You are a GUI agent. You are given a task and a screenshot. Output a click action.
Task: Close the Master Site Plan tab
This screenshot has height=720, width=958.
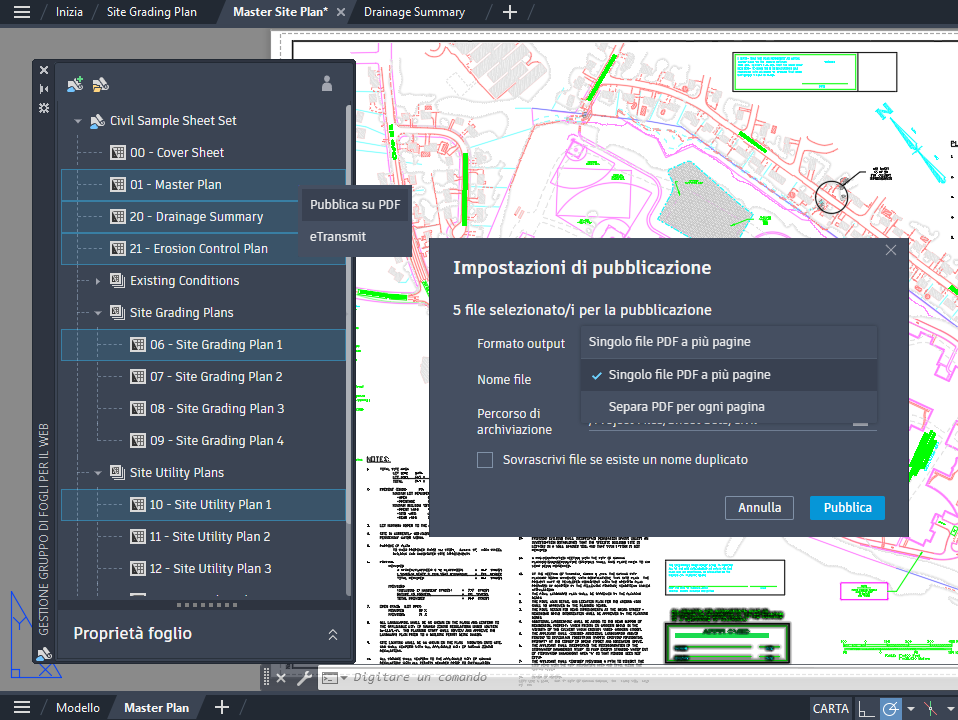341,12
